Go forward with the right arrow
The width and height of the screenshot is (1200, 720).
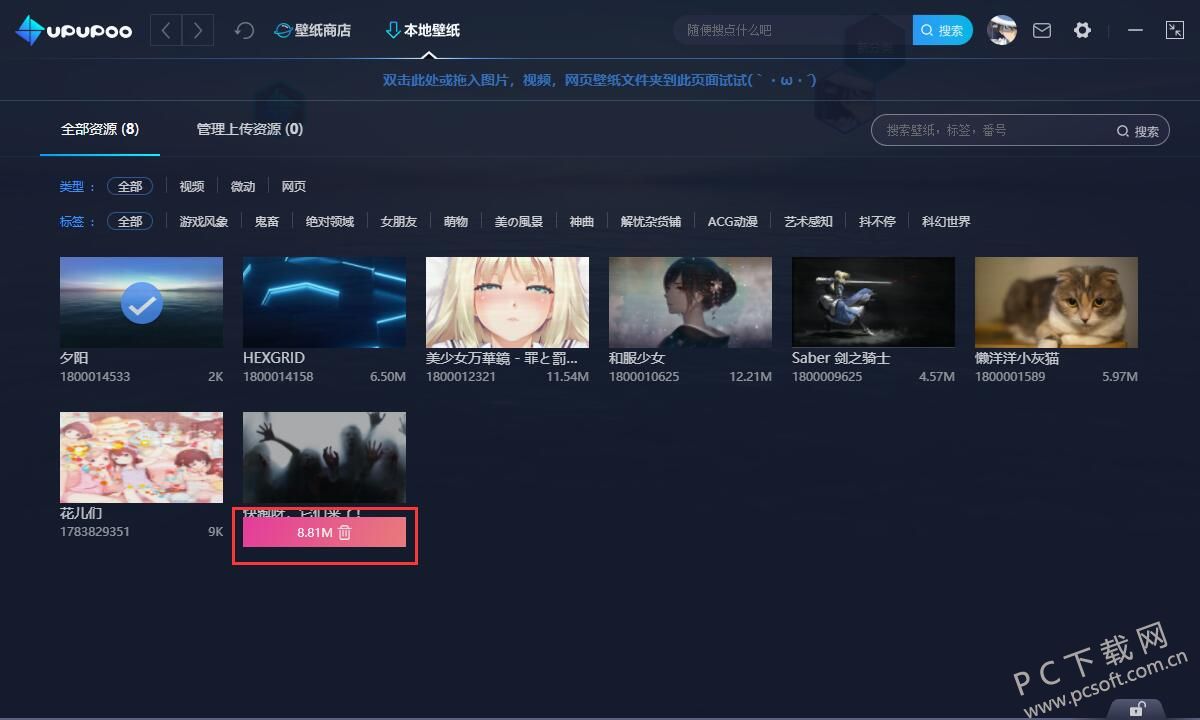pos(198,31)
